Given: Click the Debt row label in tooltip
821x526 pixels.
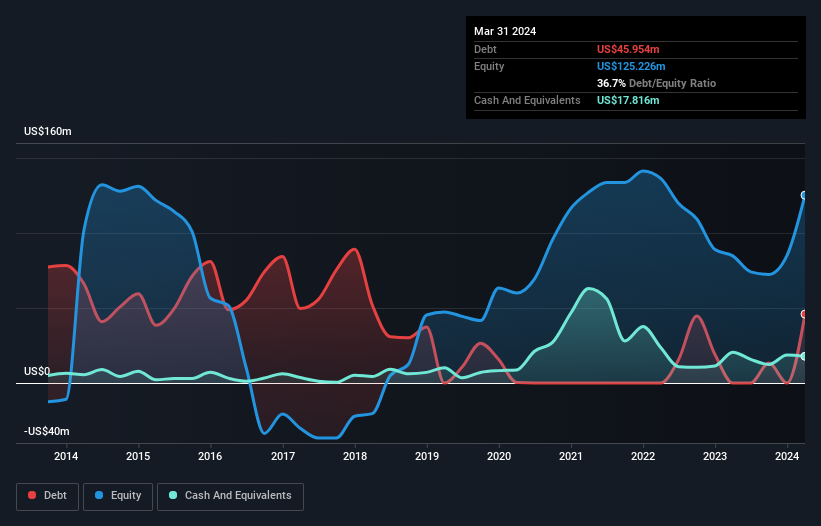Looking at the screenshot, I should 485,49.
